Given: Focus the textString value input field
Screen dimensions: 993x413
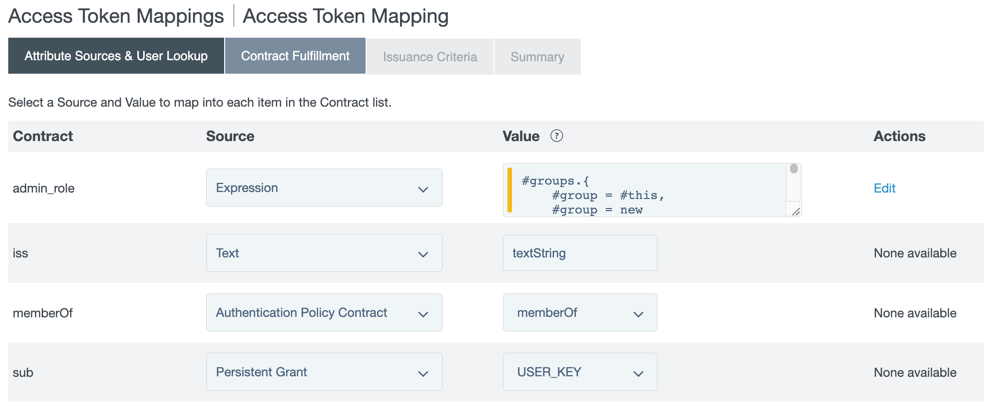Looking at the screenshot, I should [x=580, y=254].
